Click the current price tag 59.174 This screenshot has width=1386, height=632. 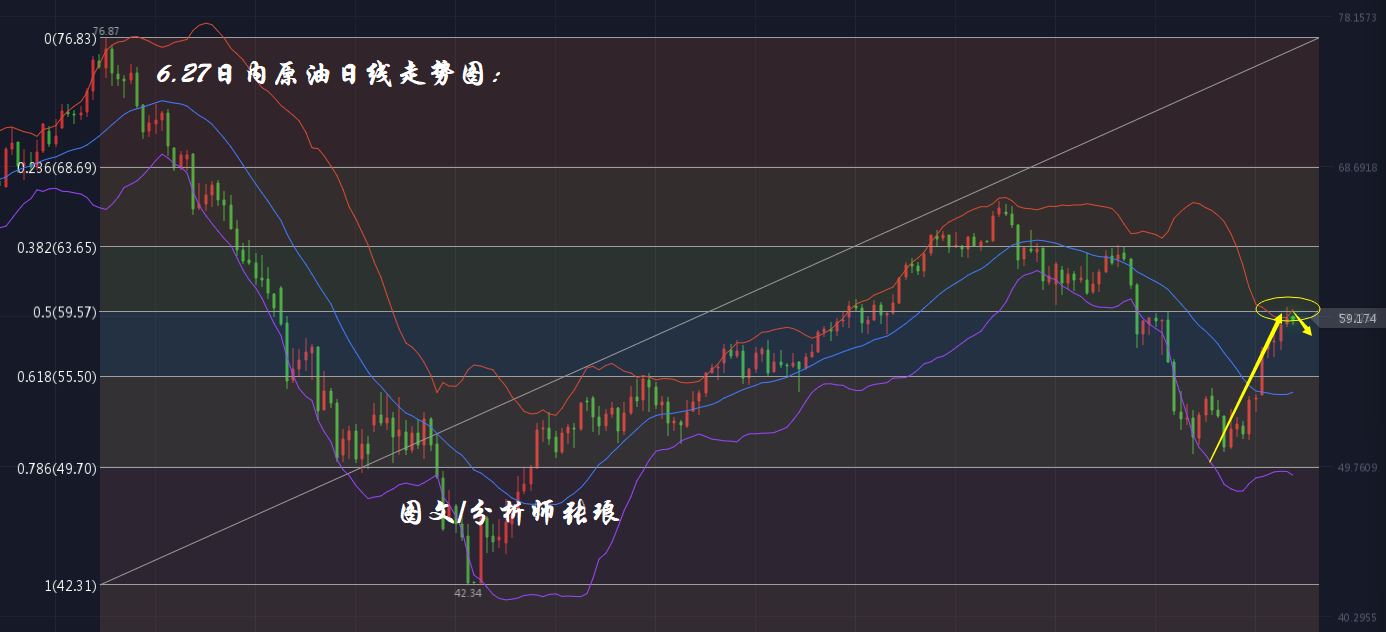pos(1357,319)
